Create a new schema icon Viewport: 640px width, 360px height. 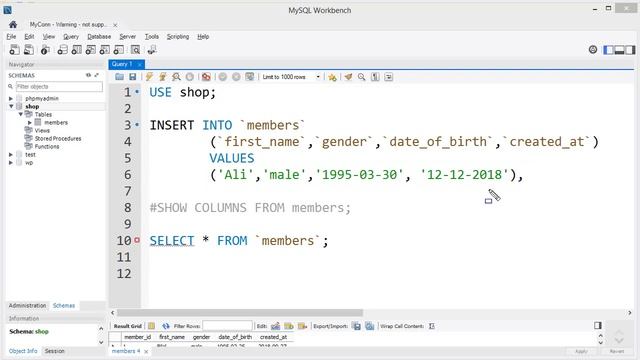pyautogui.click(x=62, y=50)
